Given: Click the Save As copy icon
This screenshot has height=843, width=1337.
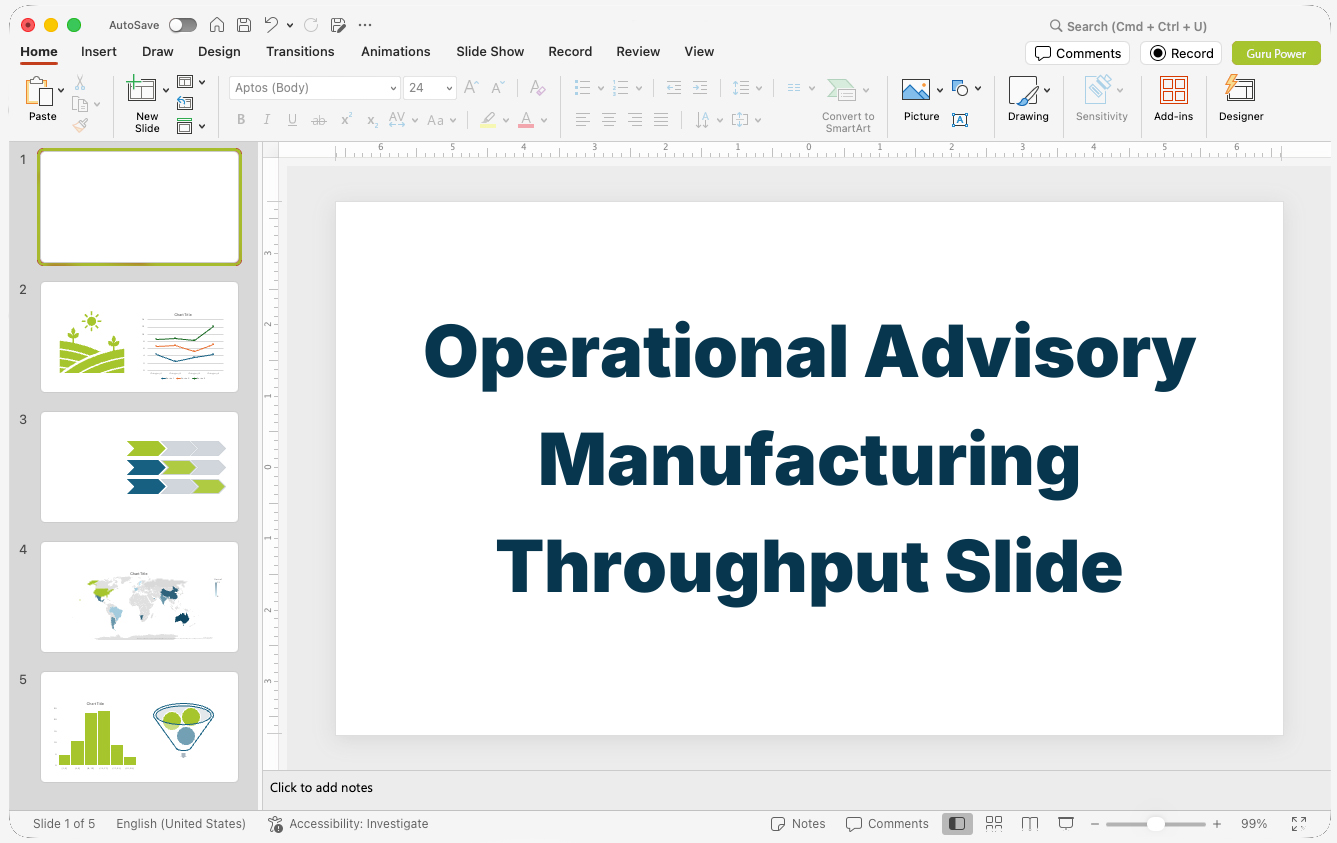Looking at the screenshot, I should pyautogui.click(x=338, y=25).
